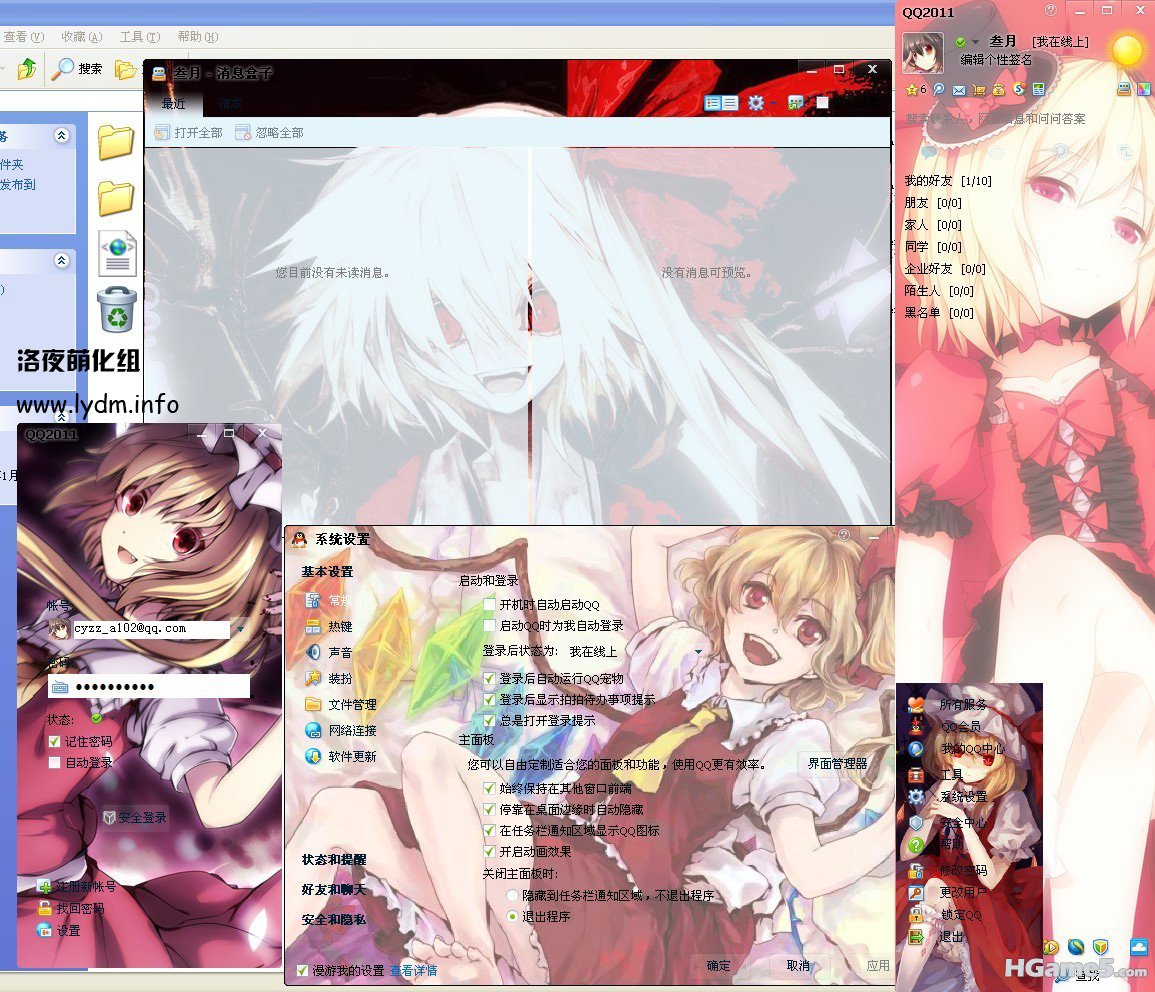The height and width of the screenshot is (992, 1155).
Task: Open the QQ browser globe icon at bottom
Action: (x=1075, y=946)
